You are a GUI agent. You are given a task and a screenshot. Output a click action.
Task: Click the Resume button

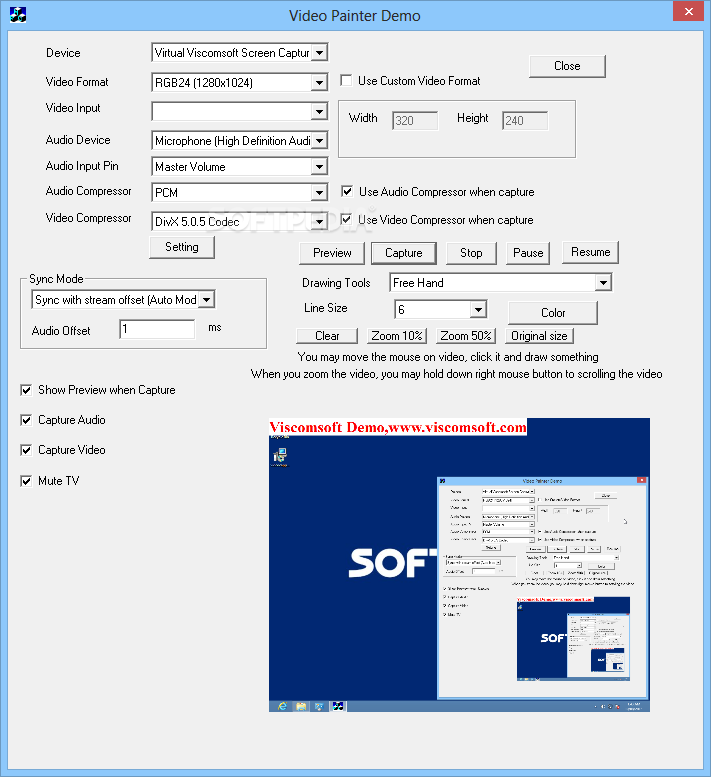(591, 252)
